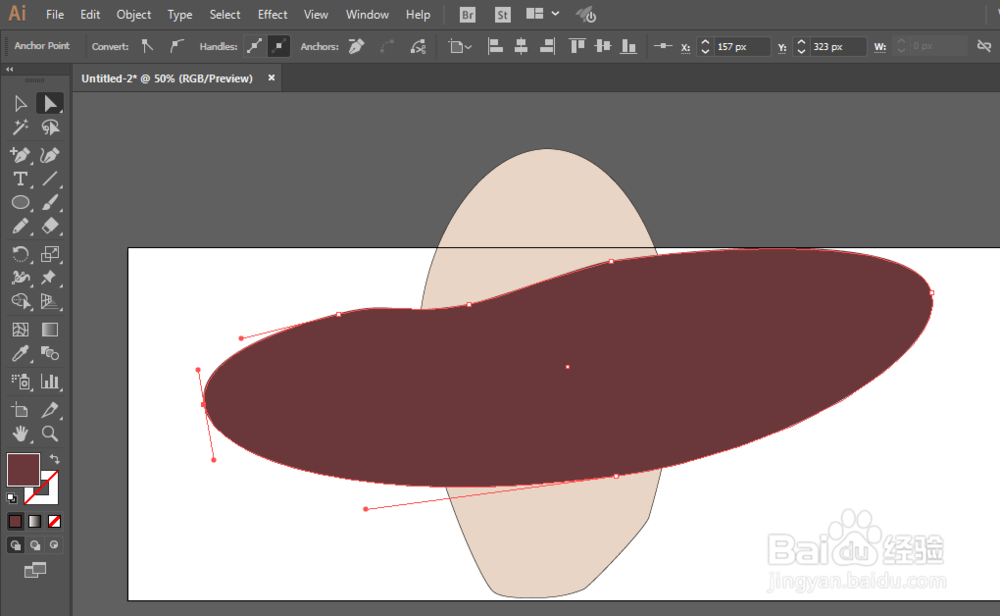Hide handles for multiple selected anchors

(x=279, y=46)
